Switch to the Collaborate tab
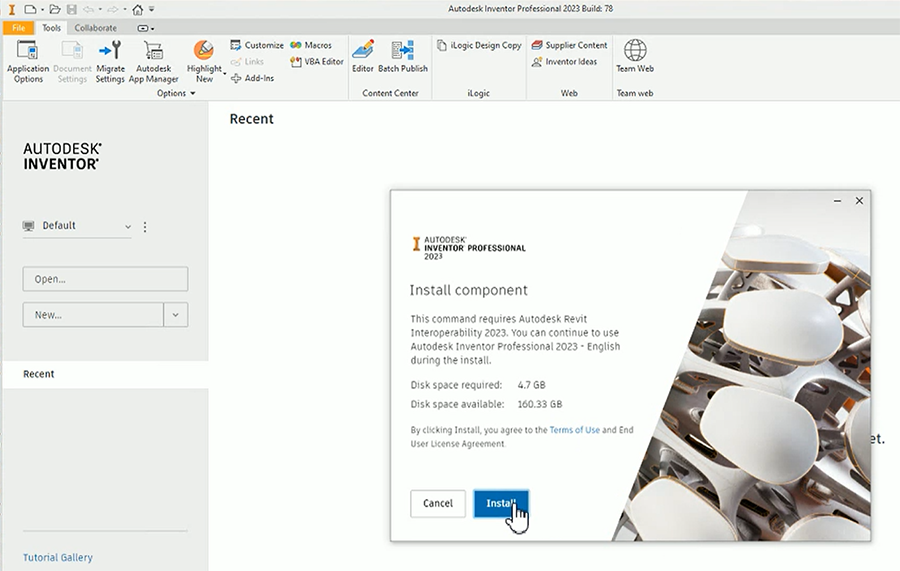900x571 pixels. [95, 28]
